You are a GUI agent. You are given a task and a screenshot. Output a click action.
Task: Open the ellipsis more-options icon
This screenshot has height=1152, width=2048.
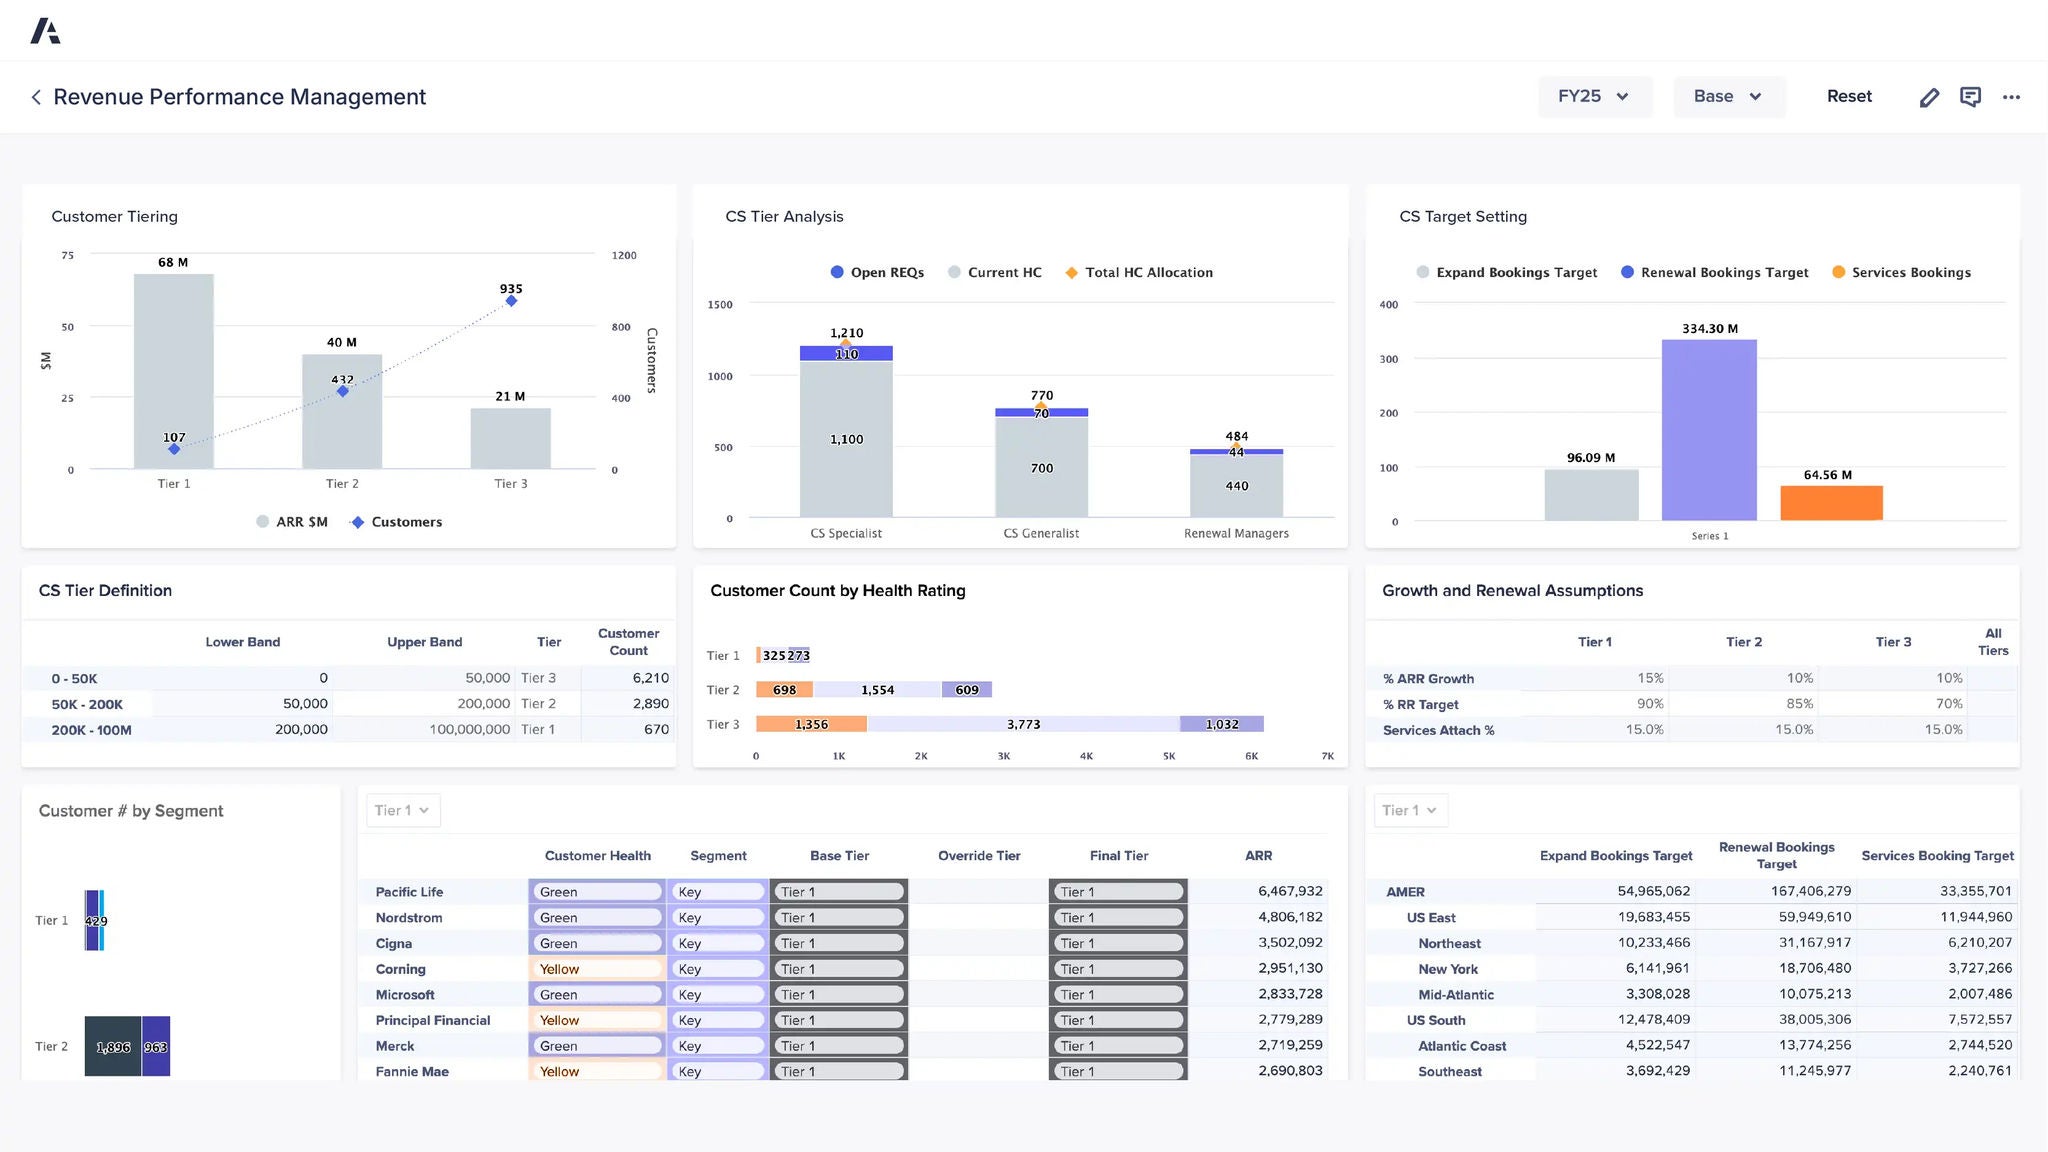pos(2012,96)
